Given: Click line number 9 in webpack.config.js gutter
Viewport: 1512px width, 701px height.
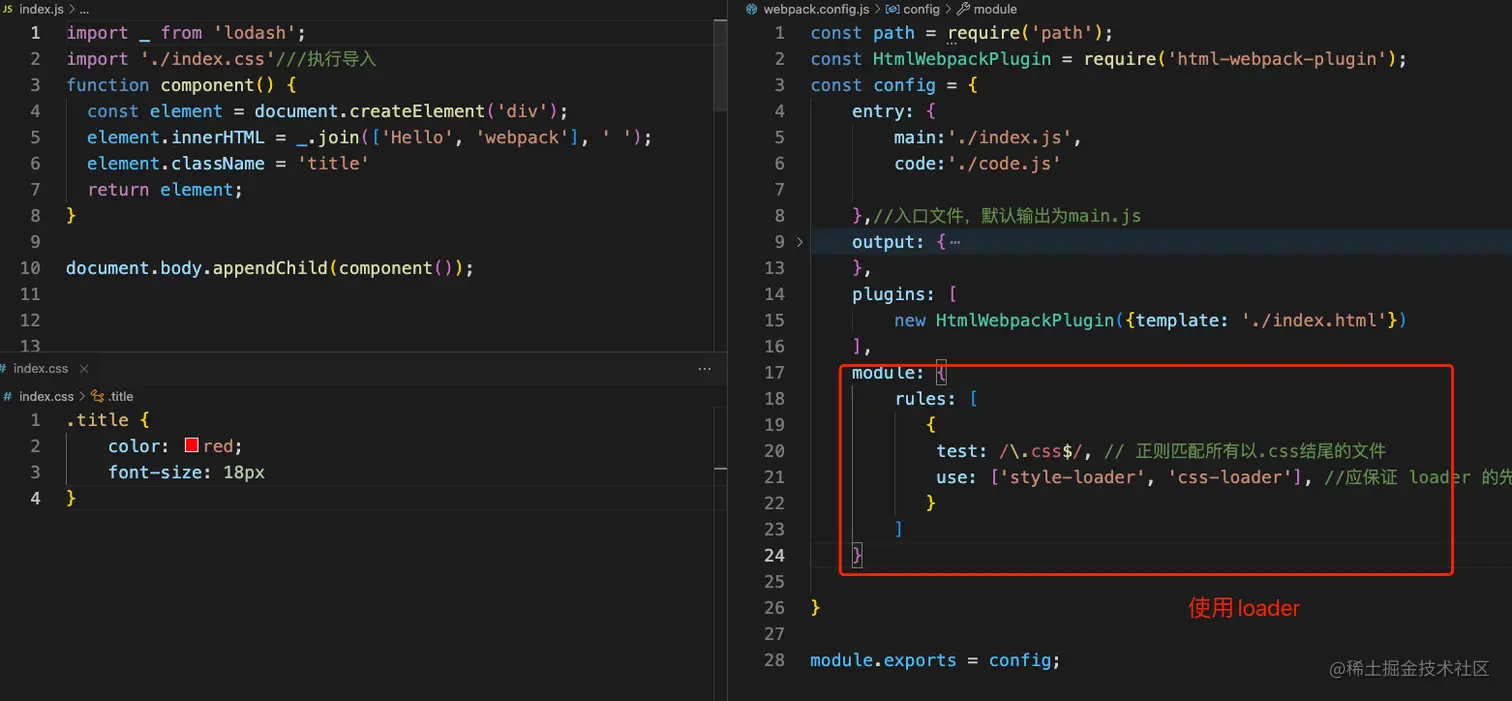Looking at the screenshot, I should click(780, 242).
